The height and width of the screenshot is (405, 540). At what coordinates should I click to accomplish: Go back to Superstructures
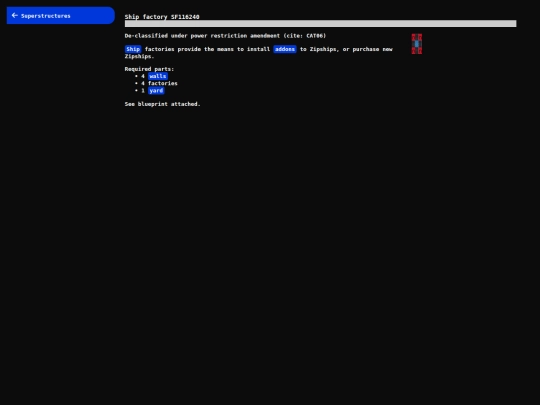(61, 15)
